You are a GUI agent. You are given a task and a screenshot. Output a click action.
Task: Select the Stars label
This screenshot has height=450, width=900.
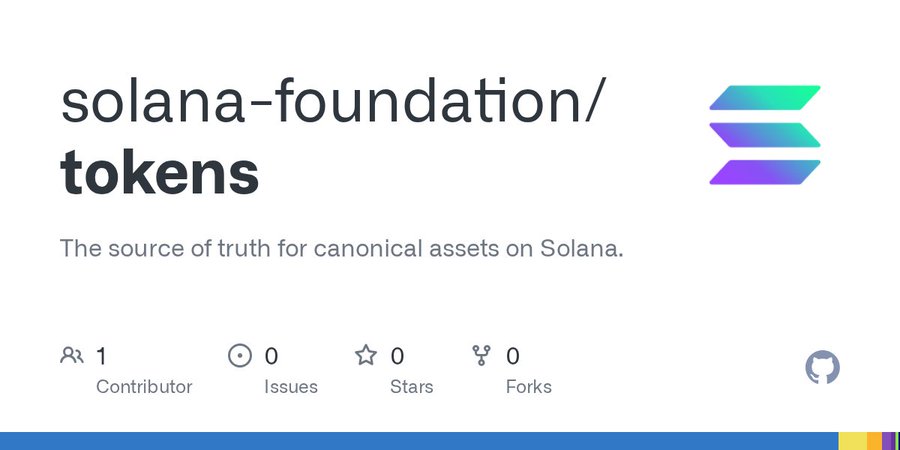click(412, 387)
